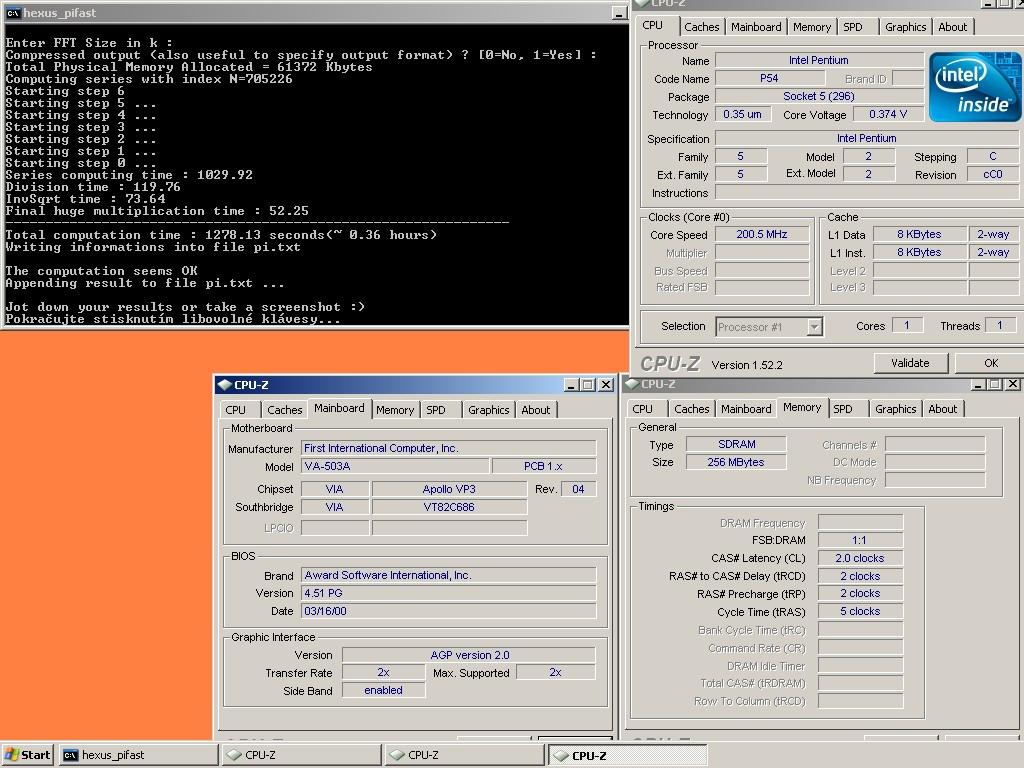The width and height of the screenshot is (1024, 768).
Task: Open Caches tab in Memory CPU-Z window
Action: click(692, 409)
